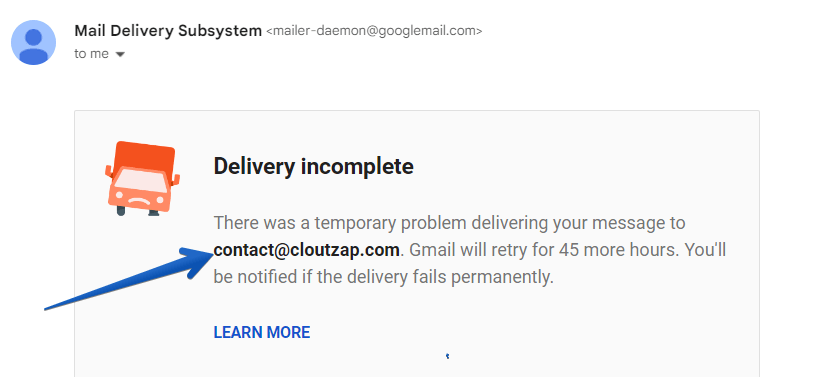
Task: Click the sad delivery truck icon
Action: click(142, 178)
